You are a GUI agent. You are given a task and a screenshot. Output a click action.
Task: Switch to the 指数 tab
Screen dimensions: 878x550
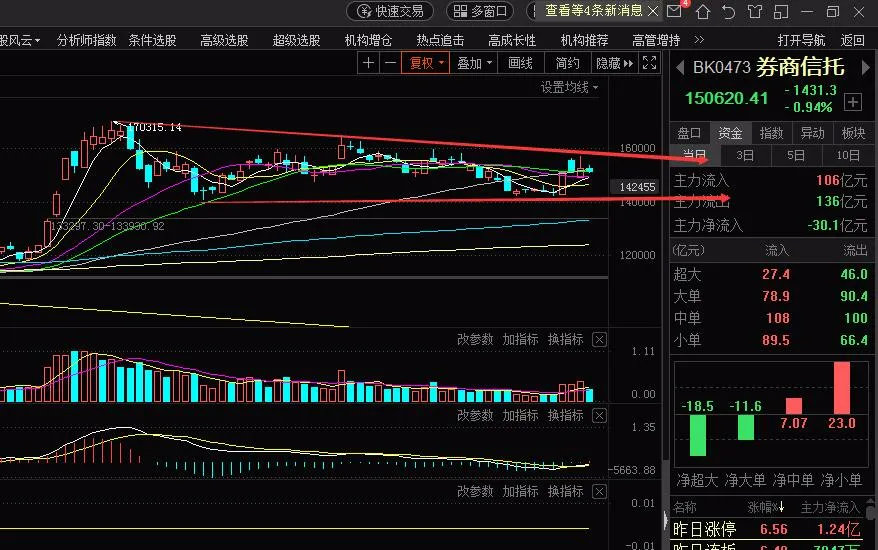tap(771, 133)
